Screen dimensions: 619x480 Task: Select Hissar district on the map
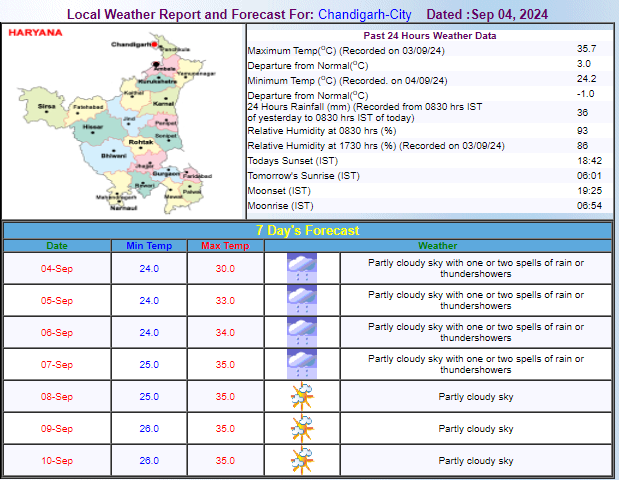pyautogui.click(x=92, y=128)
